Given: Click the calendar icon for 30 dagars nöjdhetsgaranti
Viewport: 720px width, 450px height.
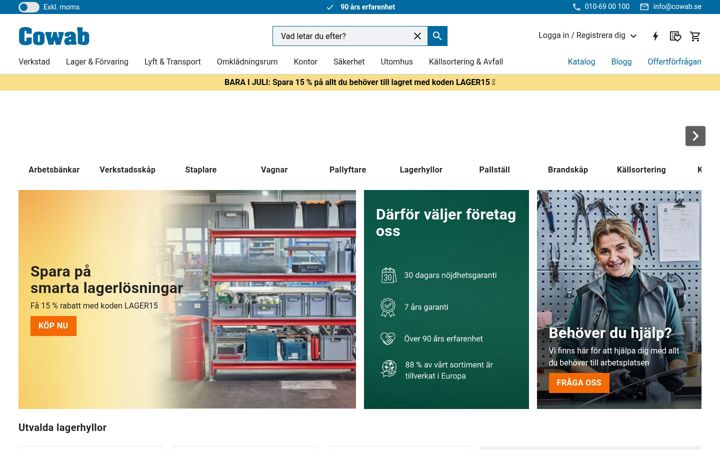Looking at the screenshot, I should click(388, 275).
